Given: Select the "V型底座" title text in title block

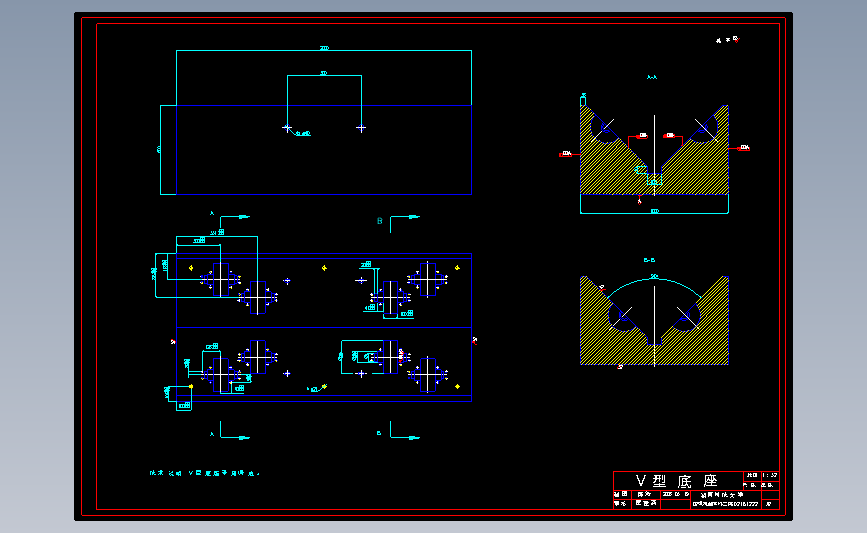Looking at the screenshot, I should 677,480.
